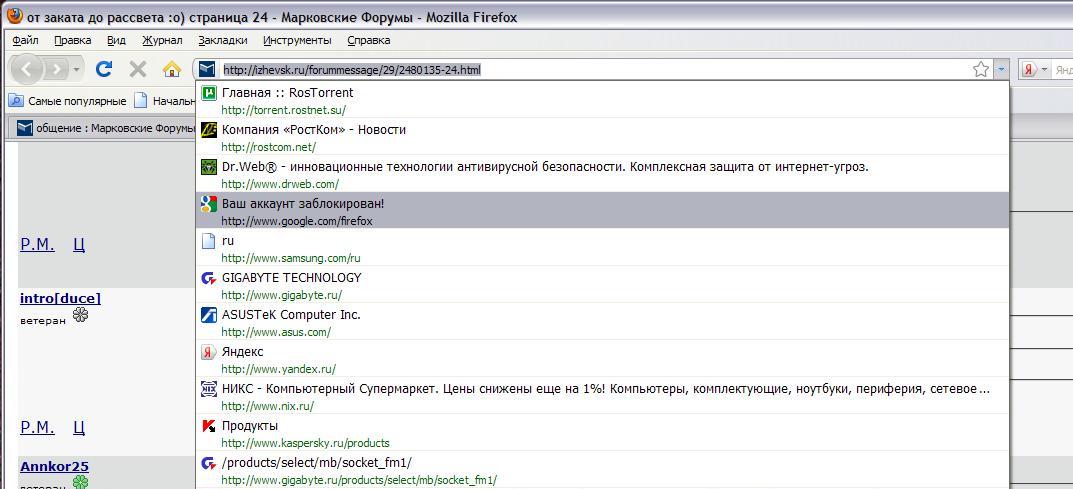Viewport: 1073px width, 489px height.
Task: Switch to the Марковские Форумы tab
Action: [104, 128]
